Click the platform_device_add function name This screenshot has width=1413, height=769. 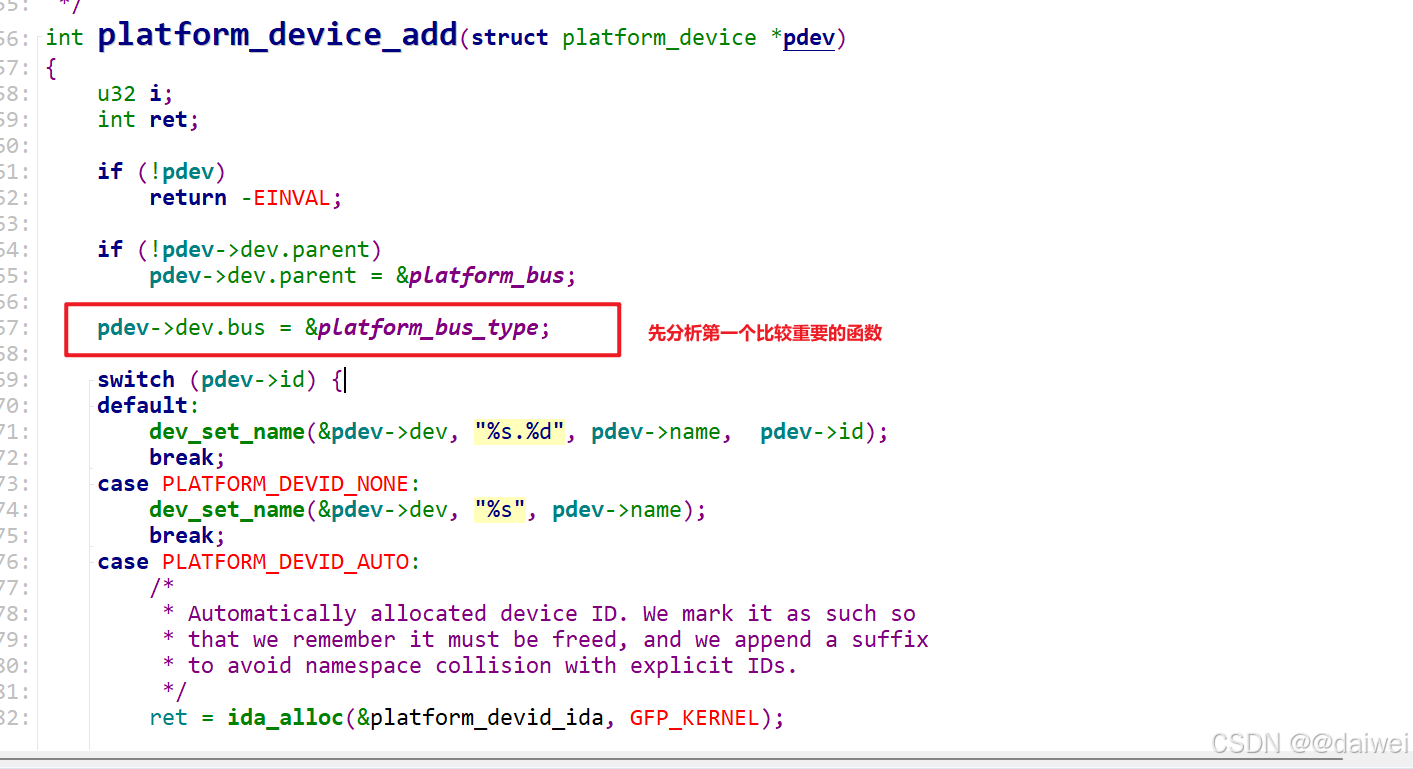[277, 36]
